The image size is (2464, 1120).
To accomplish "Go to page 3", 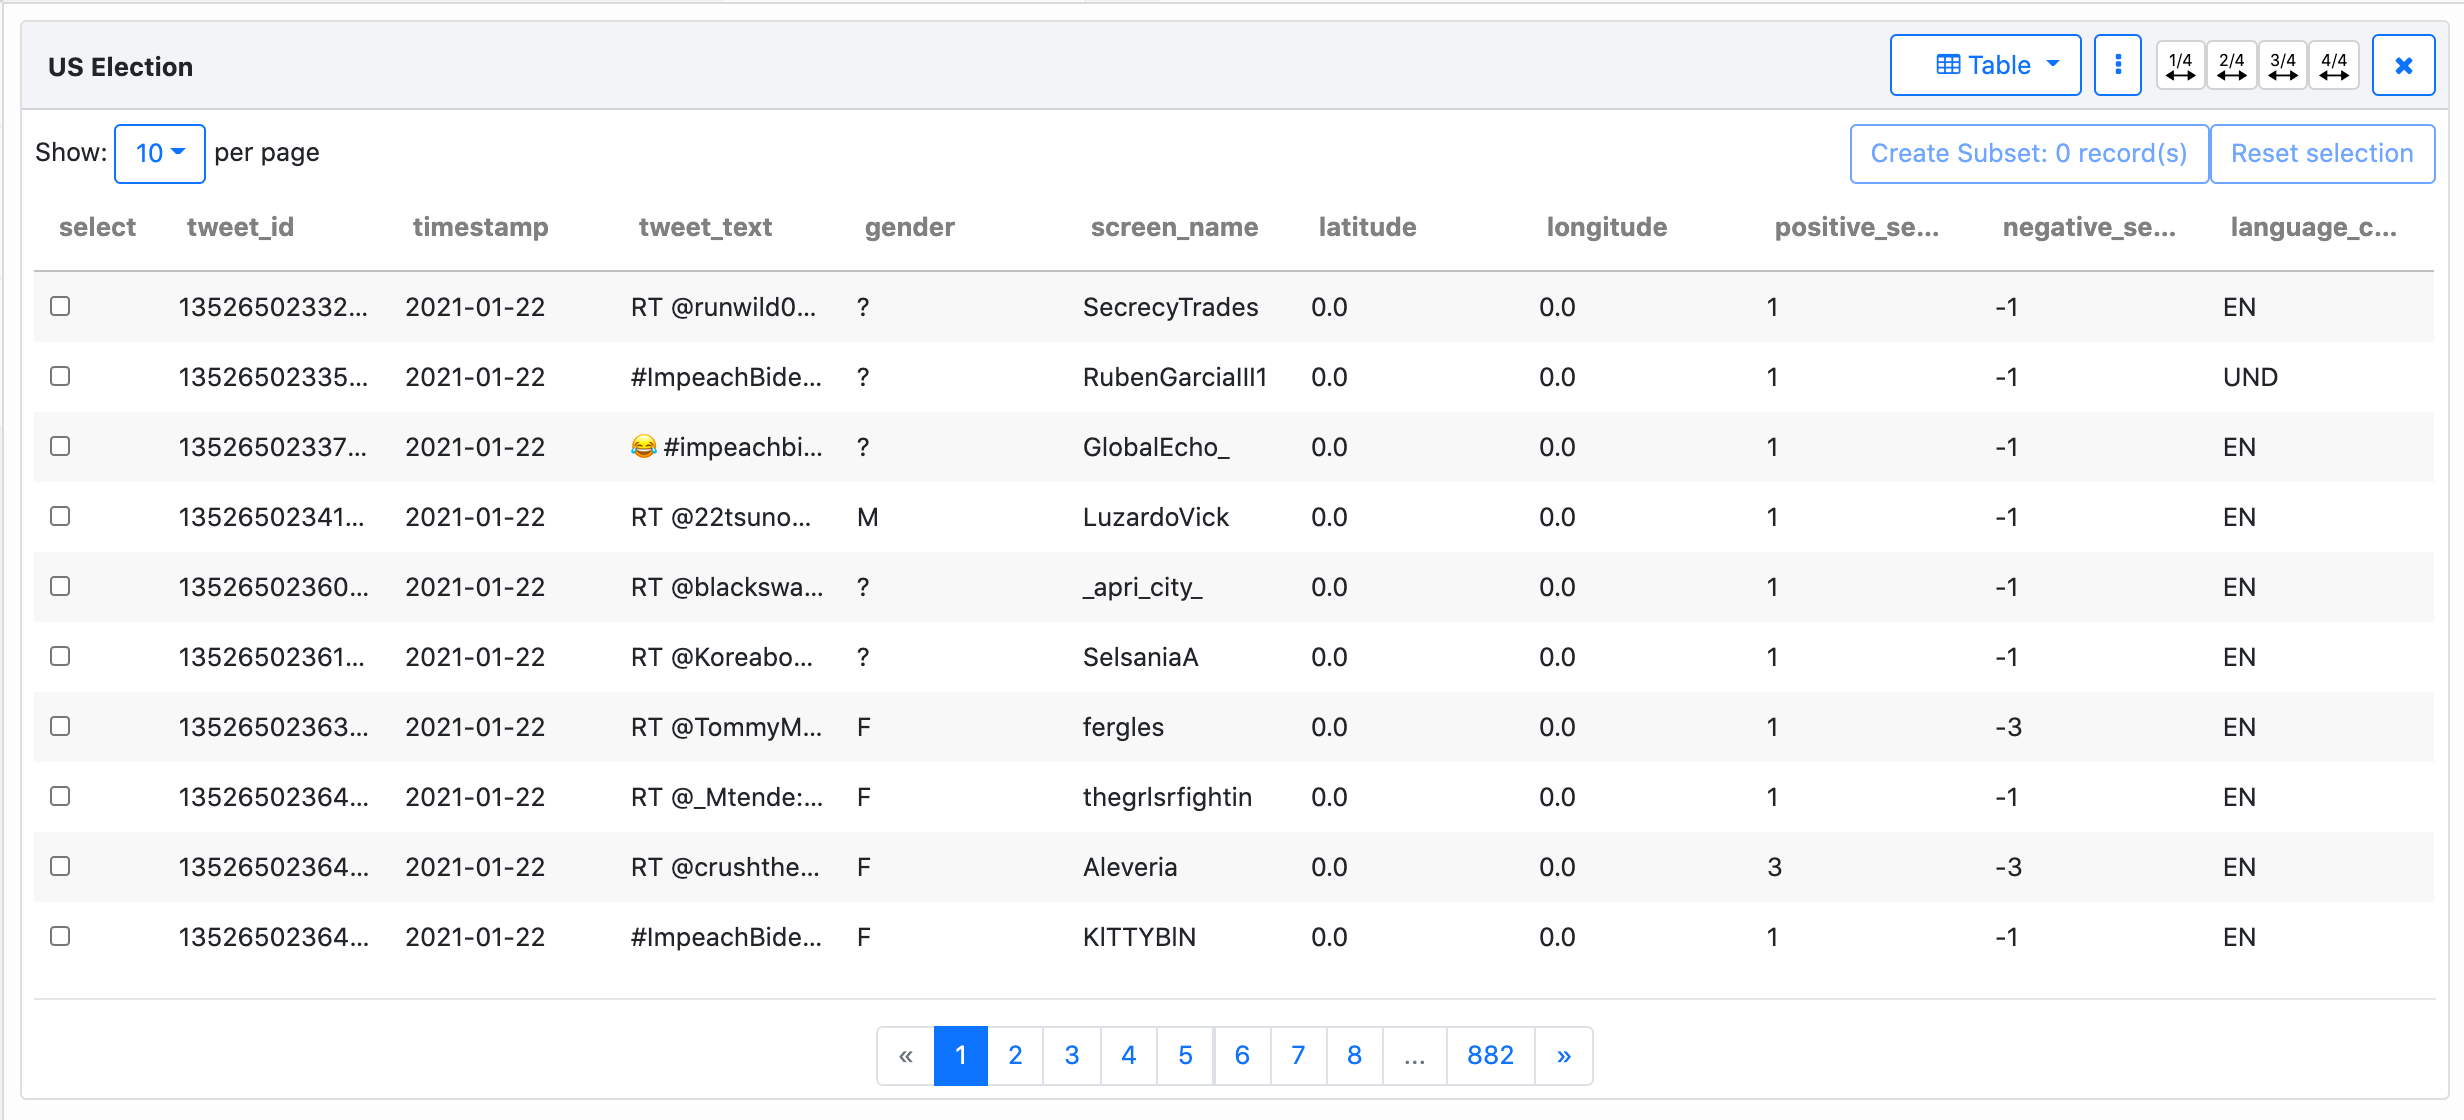I will [x=1072, y=1055].
